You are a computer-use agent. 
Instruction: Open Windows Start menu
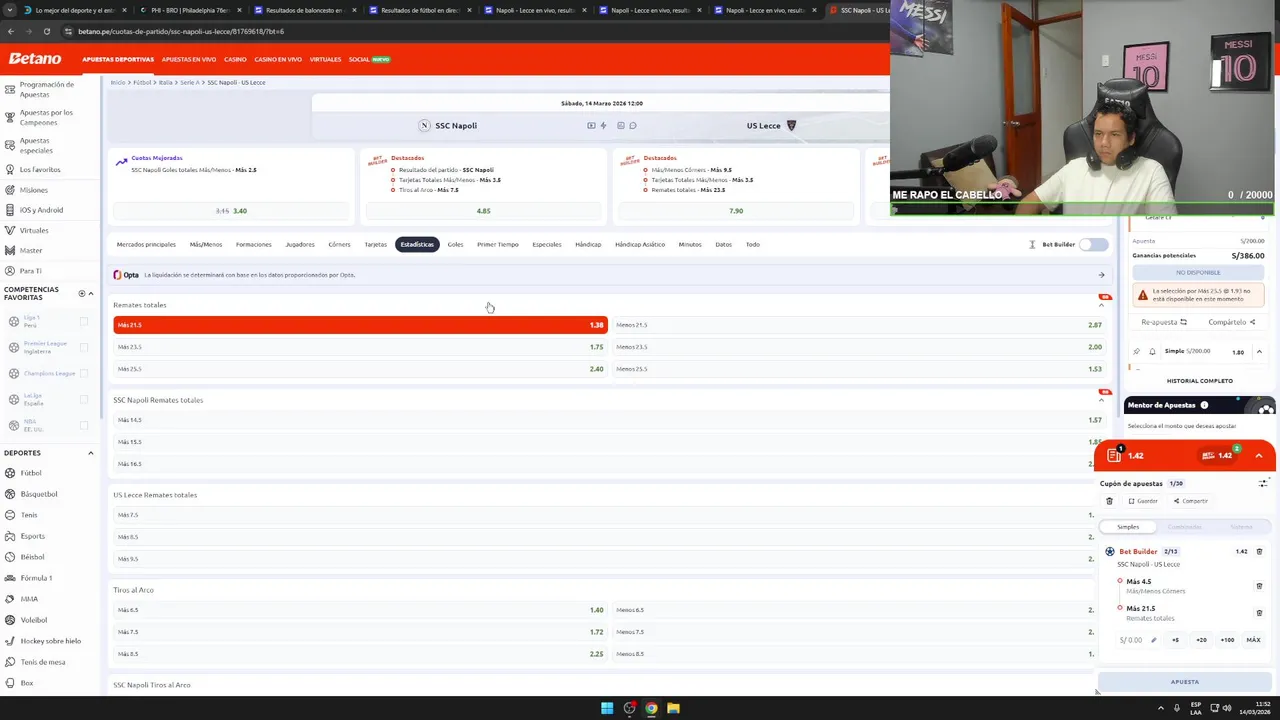pyautogui.click(x=607, y=708)
